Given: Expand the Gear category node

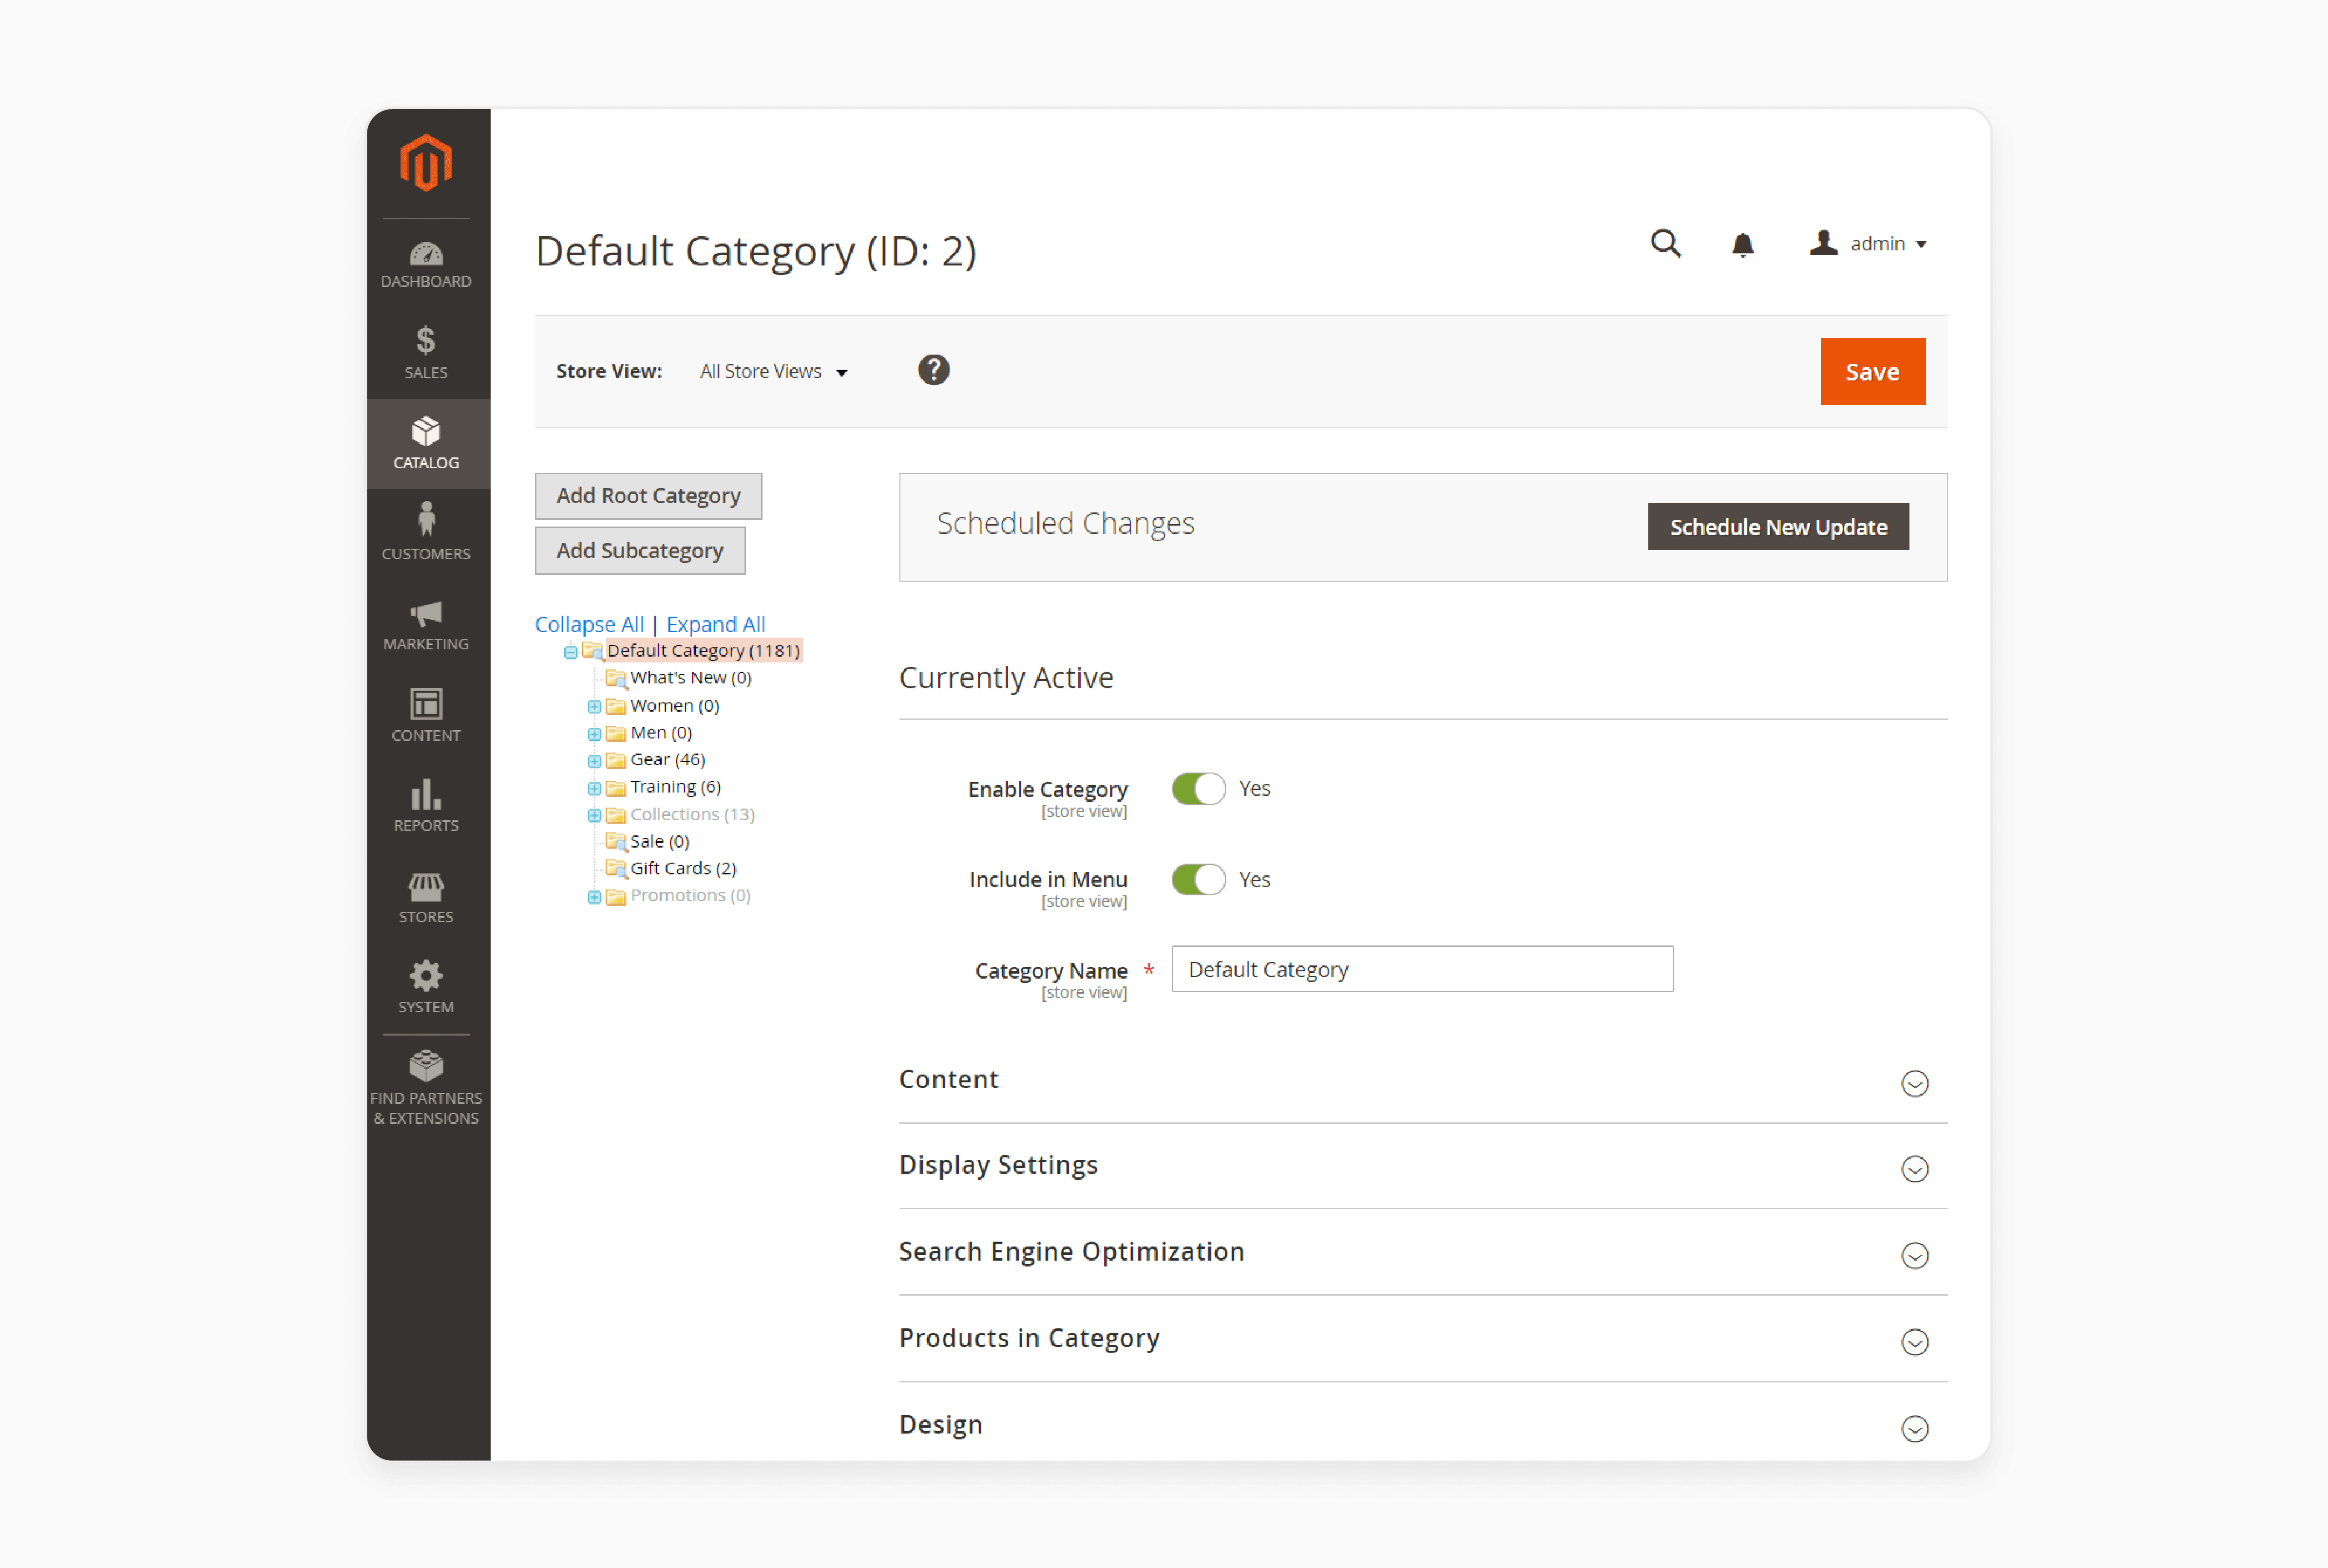Looking at the screenshot, I should click(594, 760).
